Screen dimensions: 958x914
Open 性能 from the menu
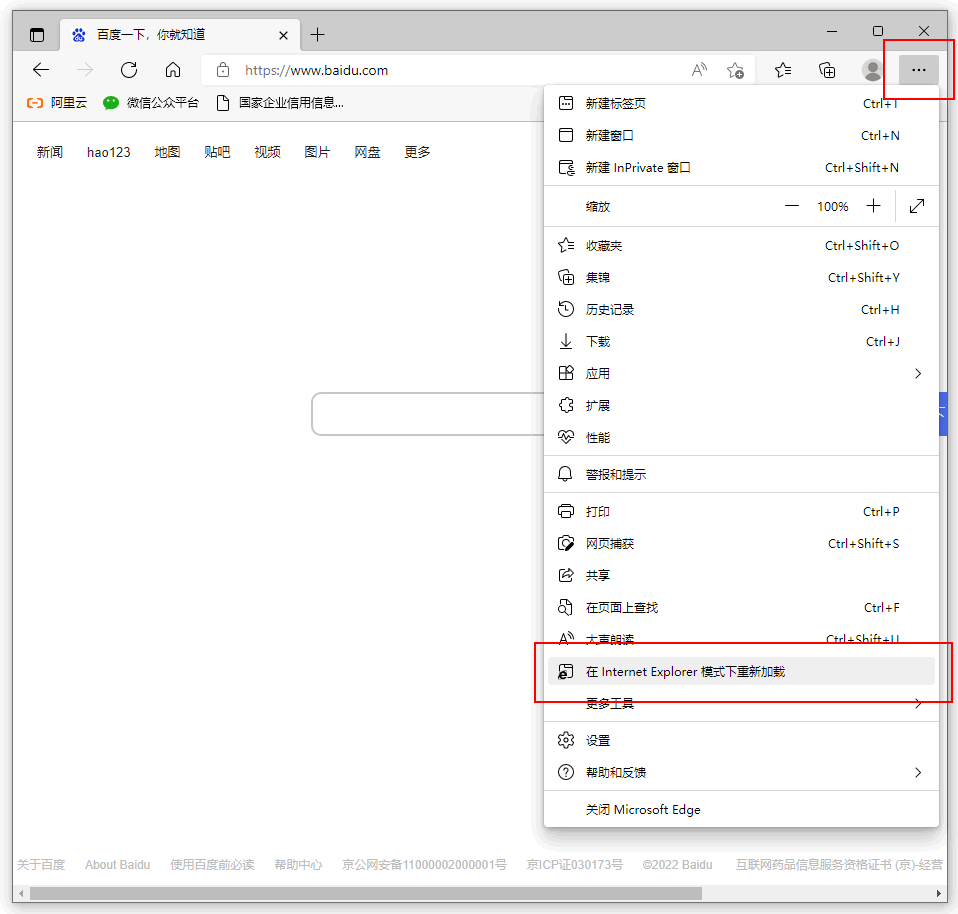741,437
